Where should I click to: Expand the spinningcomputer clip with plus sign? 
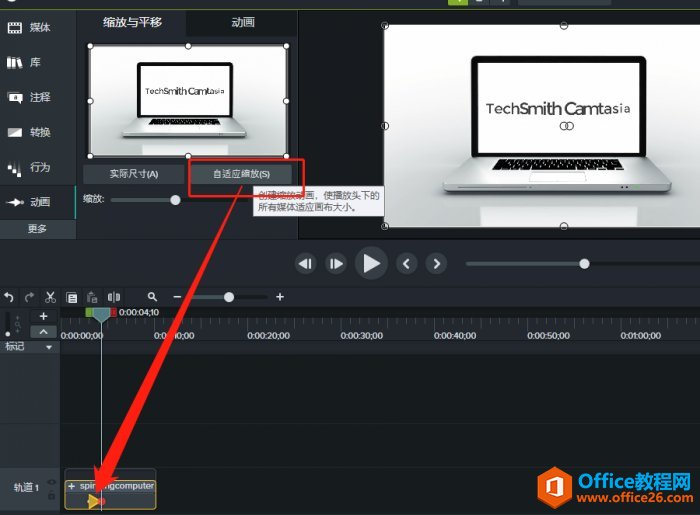[72, 486]
